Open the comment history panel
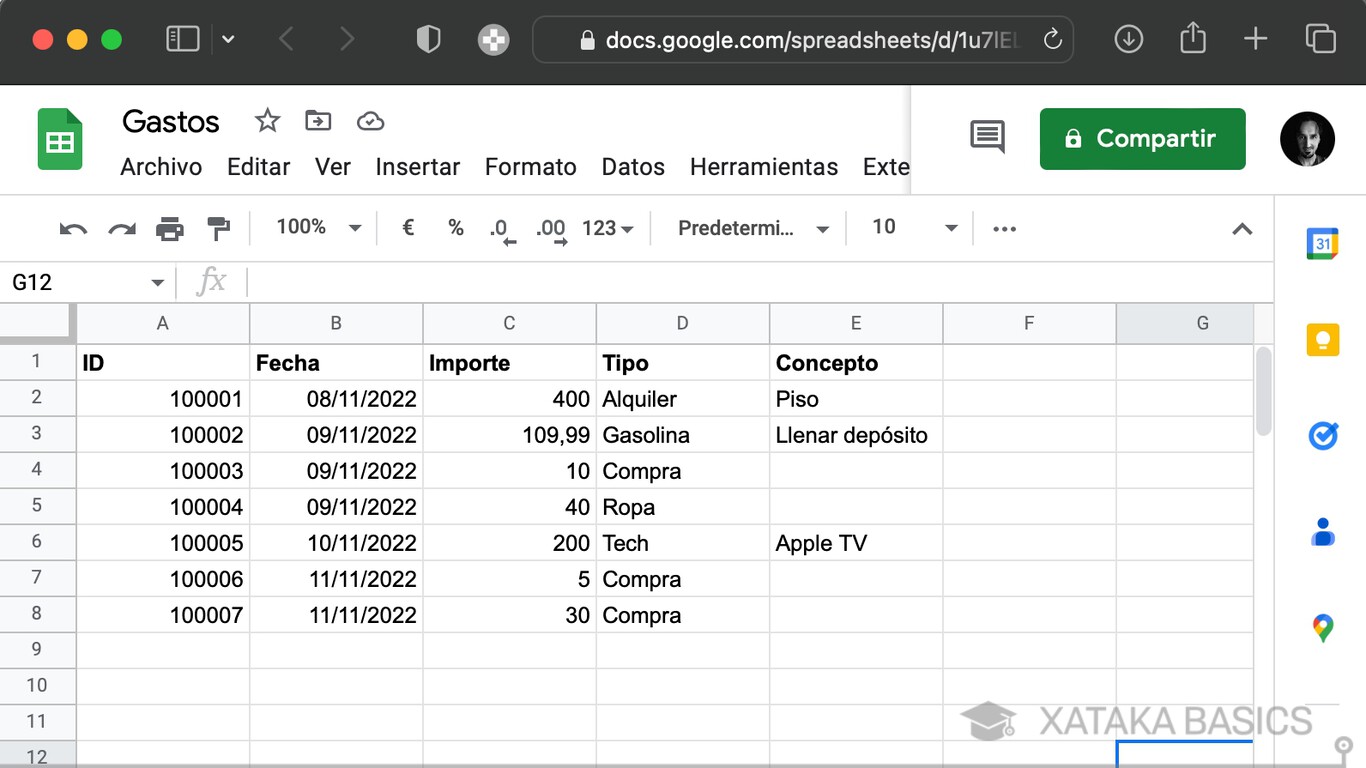 pos(986,138)
